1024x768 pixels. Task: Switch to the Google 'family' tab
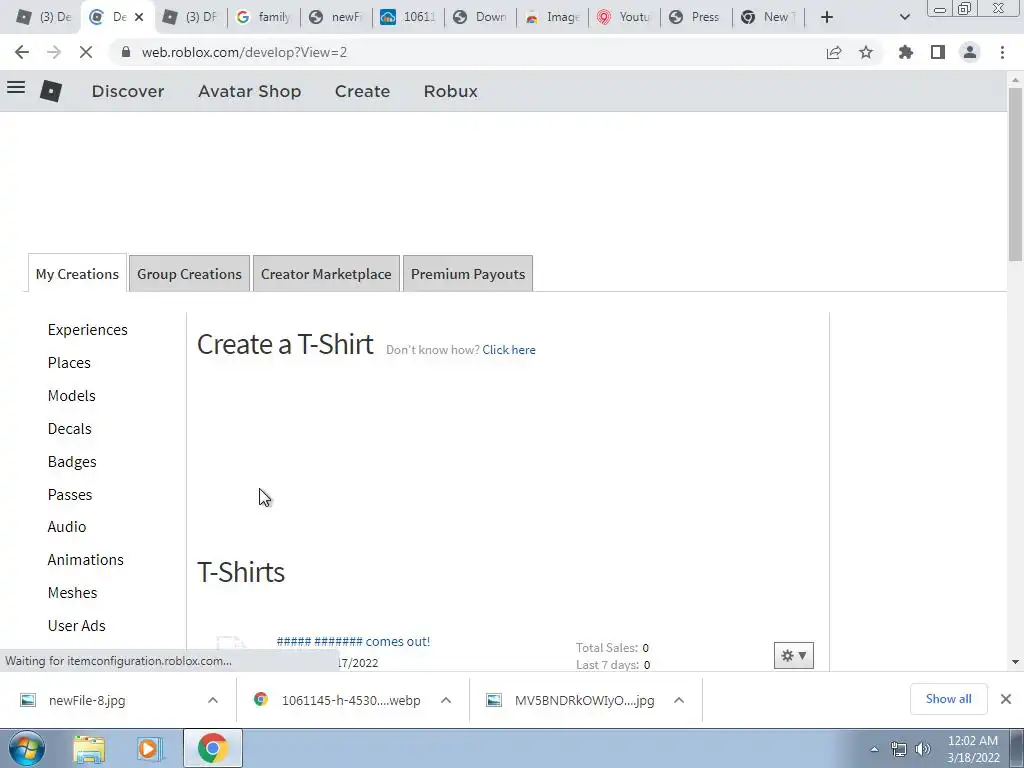(263, 17)
